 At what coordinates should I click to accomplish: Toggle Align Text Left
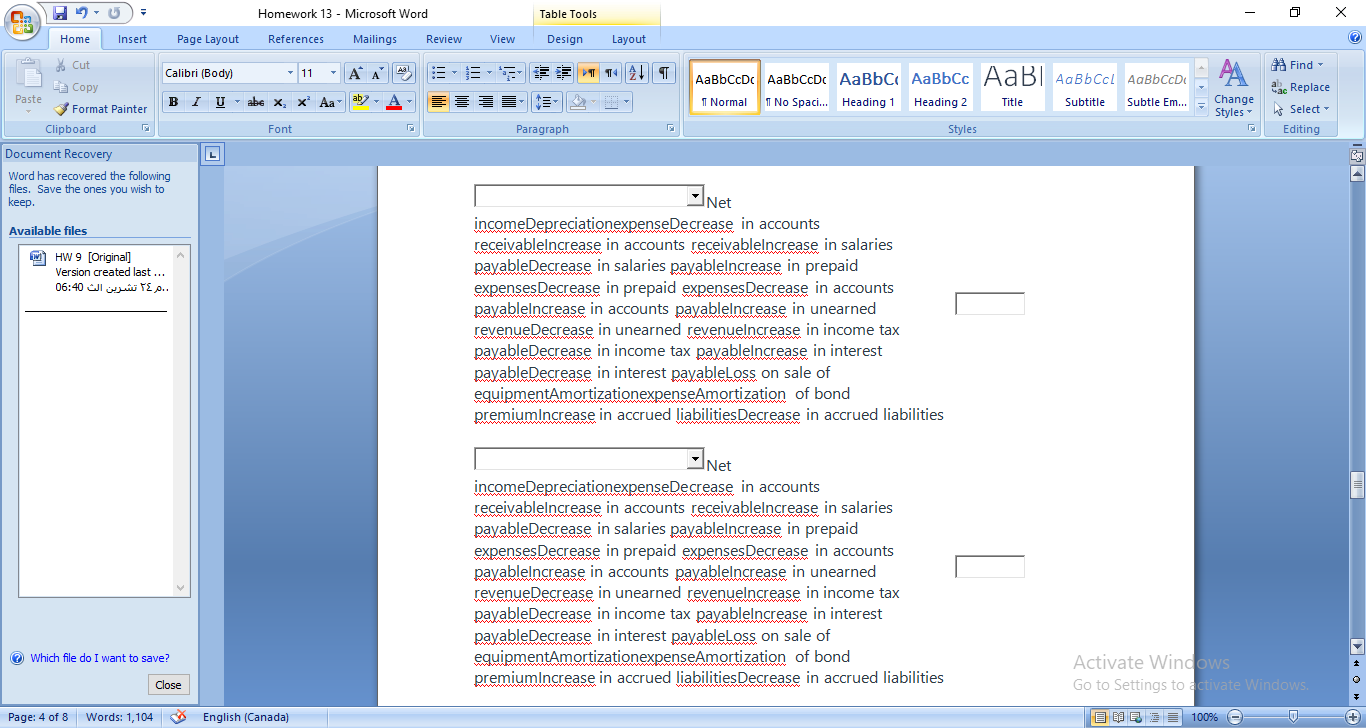[438, 102]
